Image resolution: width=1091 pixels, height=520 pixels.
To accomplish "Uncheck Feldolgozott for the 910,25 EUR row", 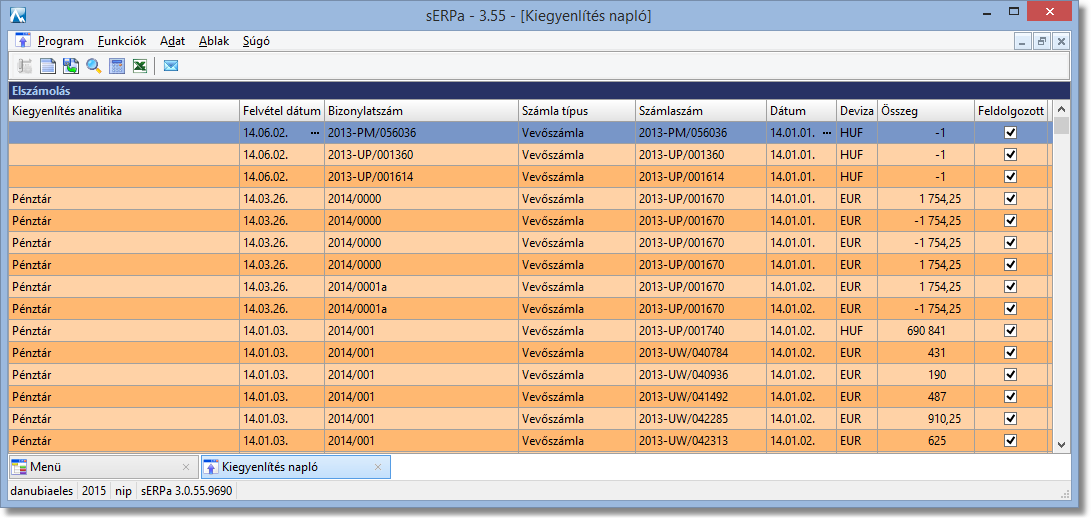I will point(1010,419).
